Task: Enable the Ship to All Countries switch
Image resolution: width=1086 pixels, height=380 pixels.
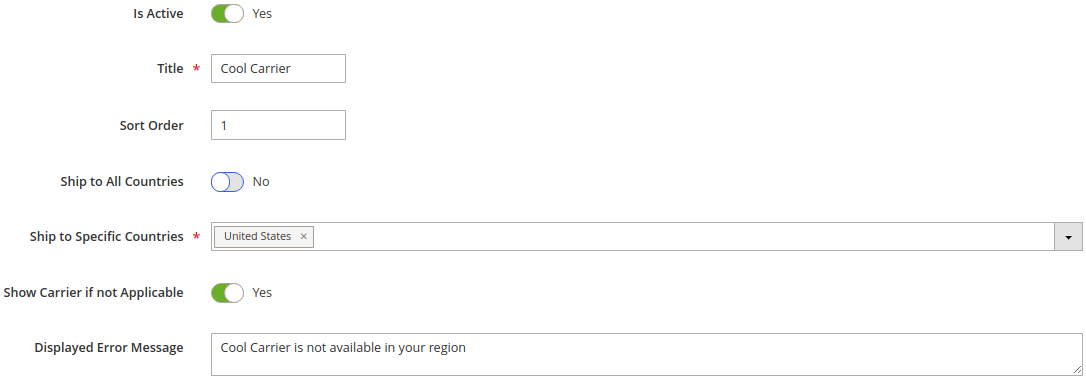Action: 227,182
